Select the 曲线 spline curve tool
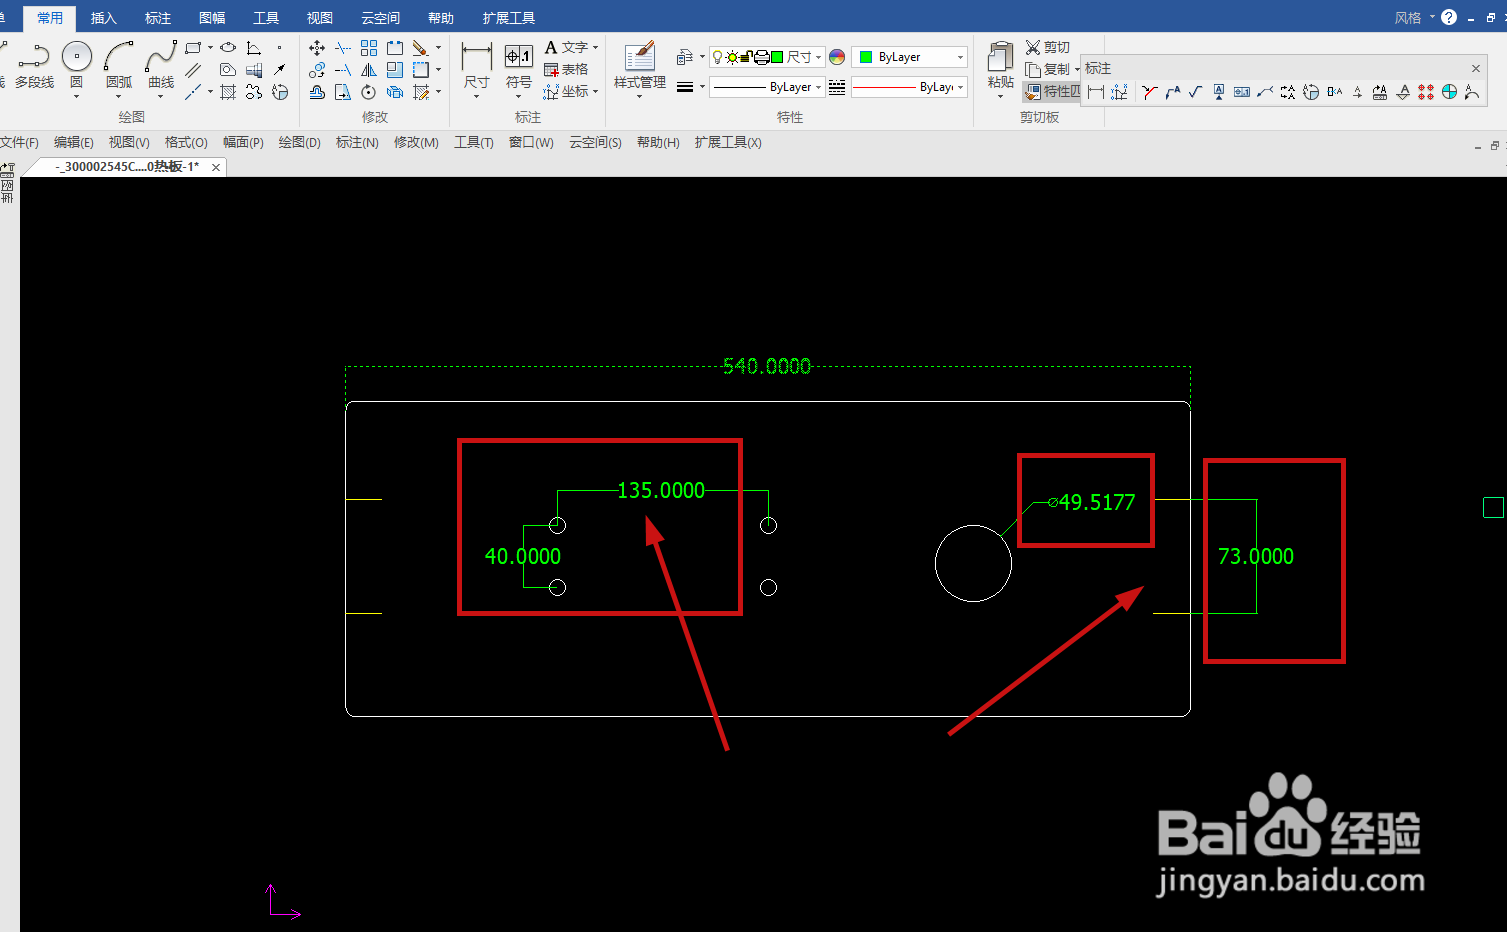 pyautogui.click(x=161, y=65)
